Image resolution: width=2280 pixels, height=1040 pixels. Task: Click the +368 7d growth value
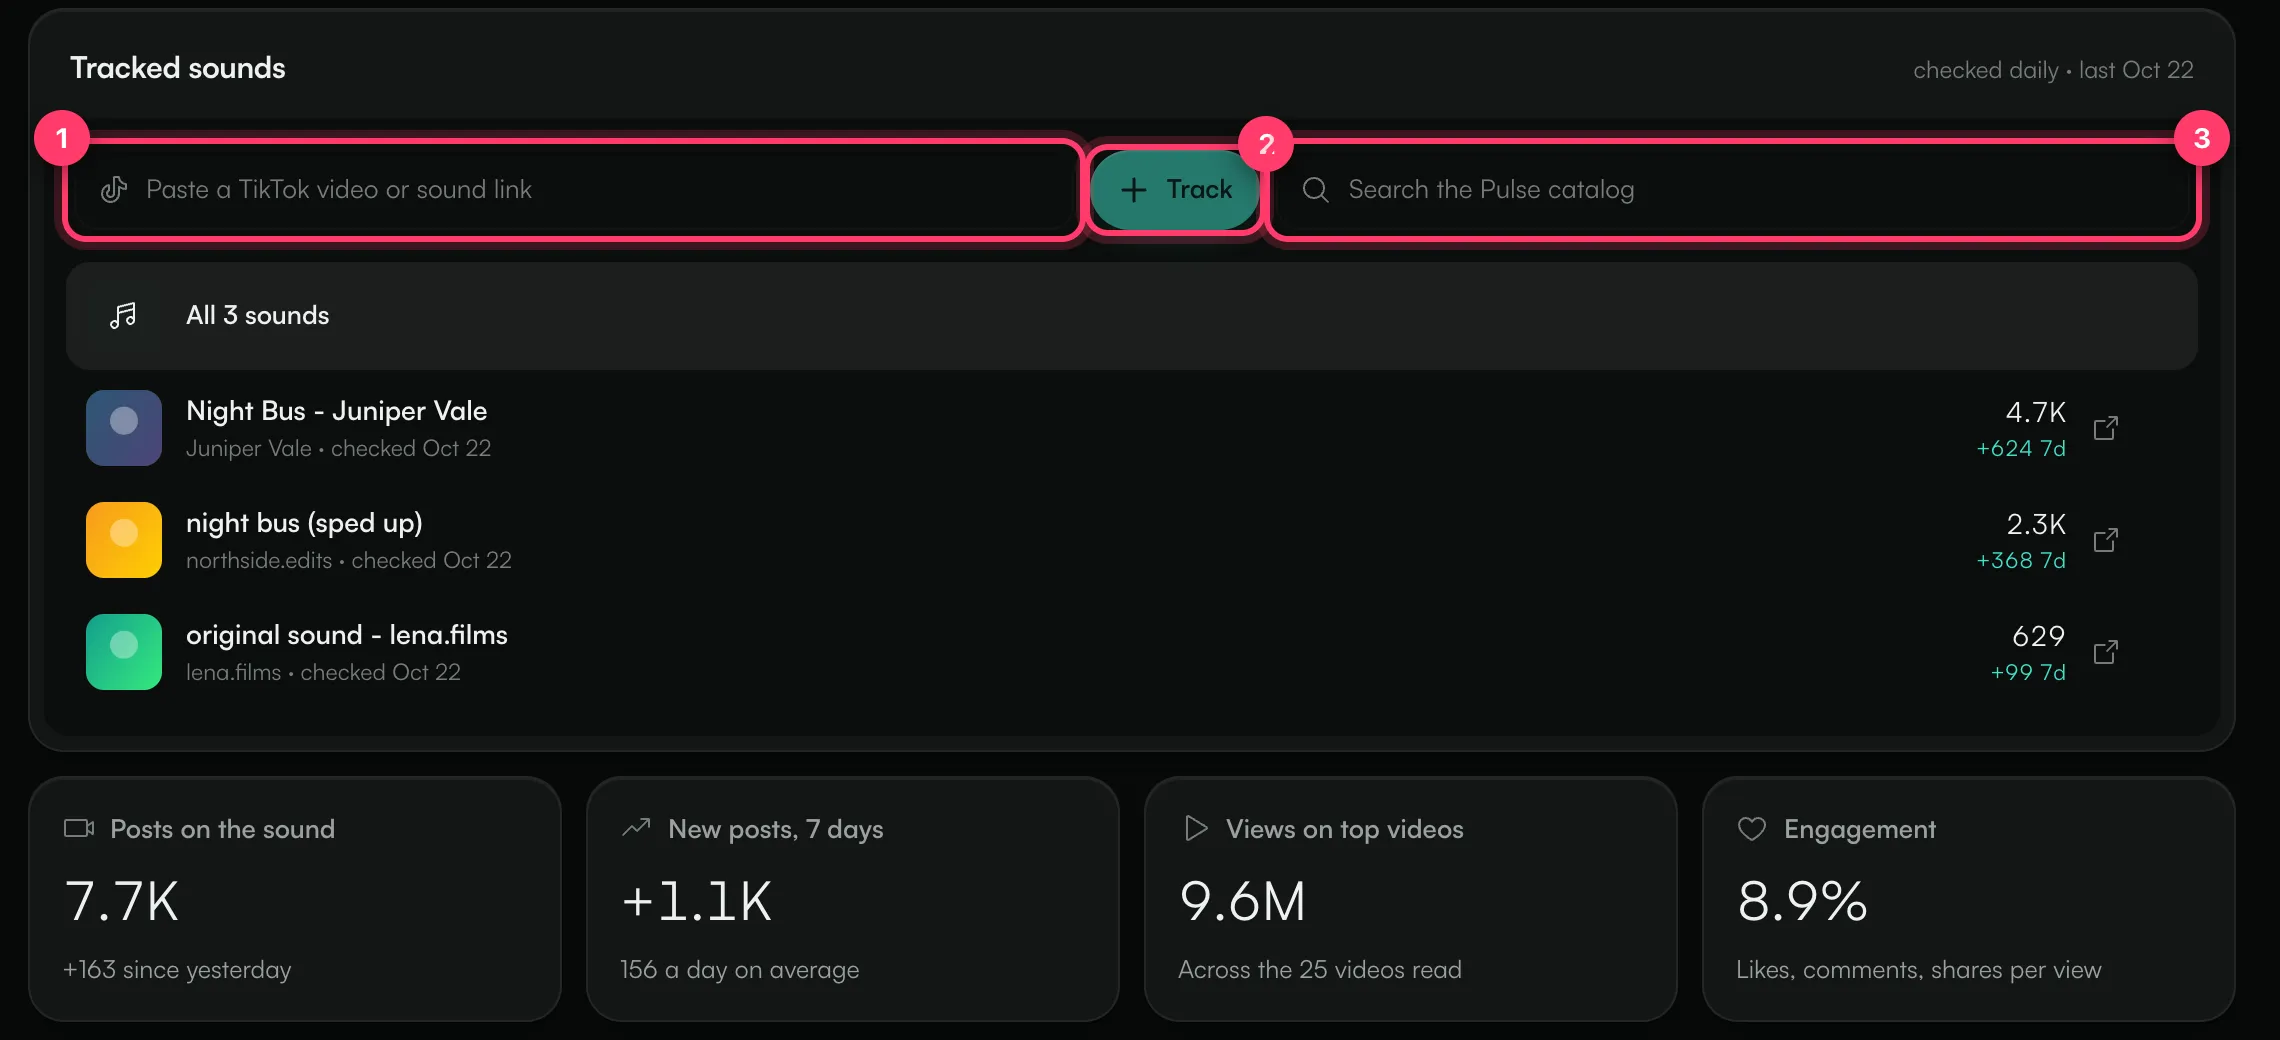tap(2021, 561)
